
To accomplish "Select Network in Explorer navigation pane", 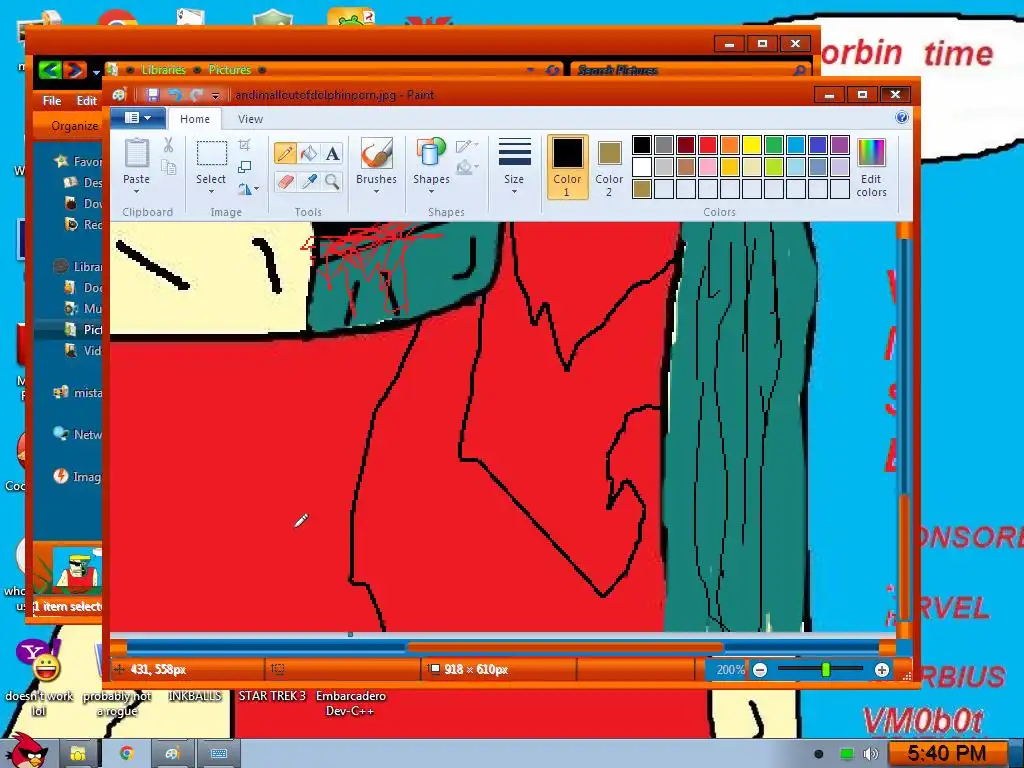I will click(x=78, y=434).
